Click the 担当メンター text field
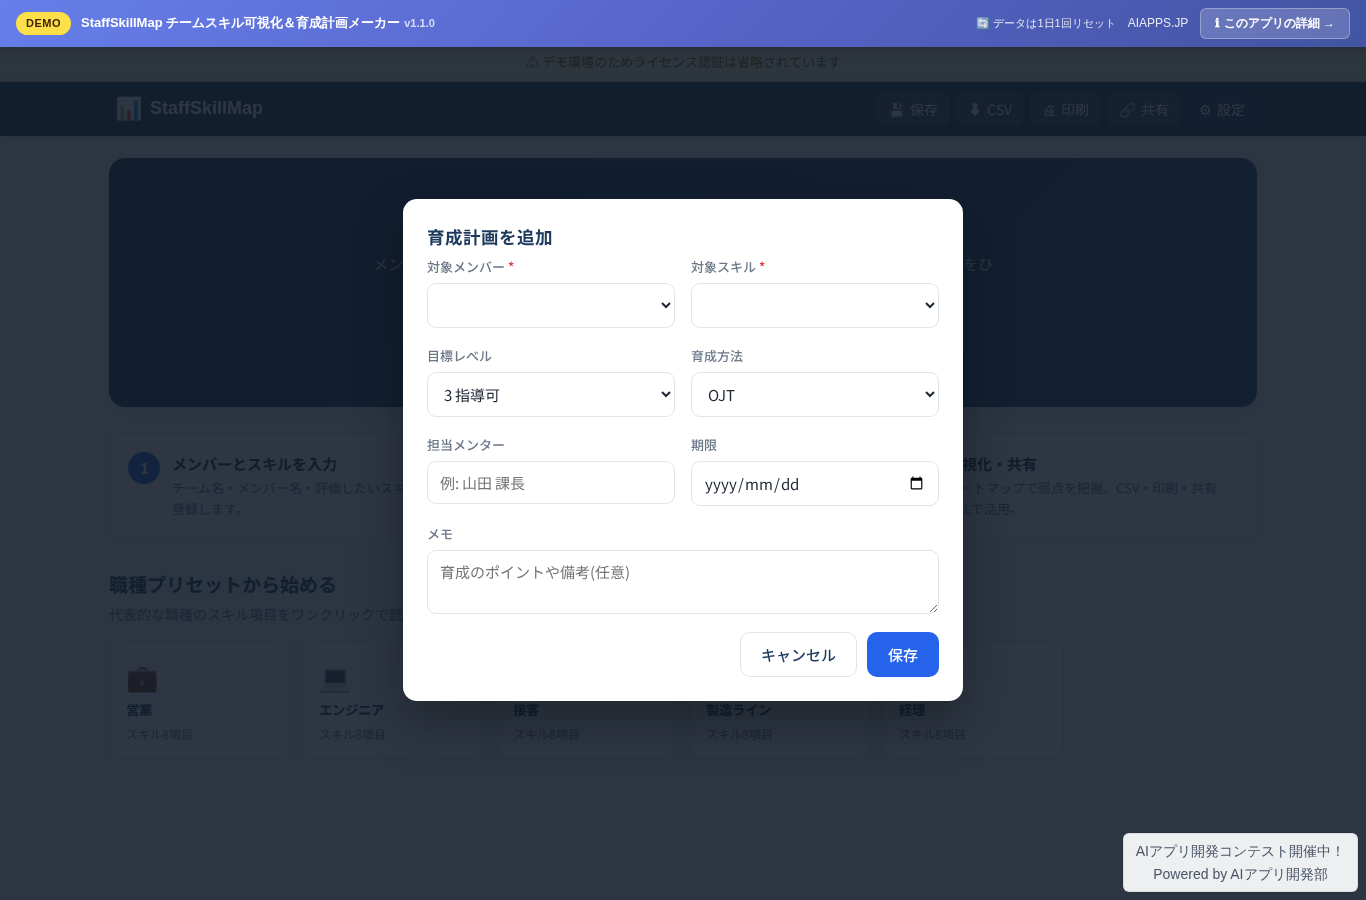Viewport: 1366px width, 900px height. [x=551, y=483]
